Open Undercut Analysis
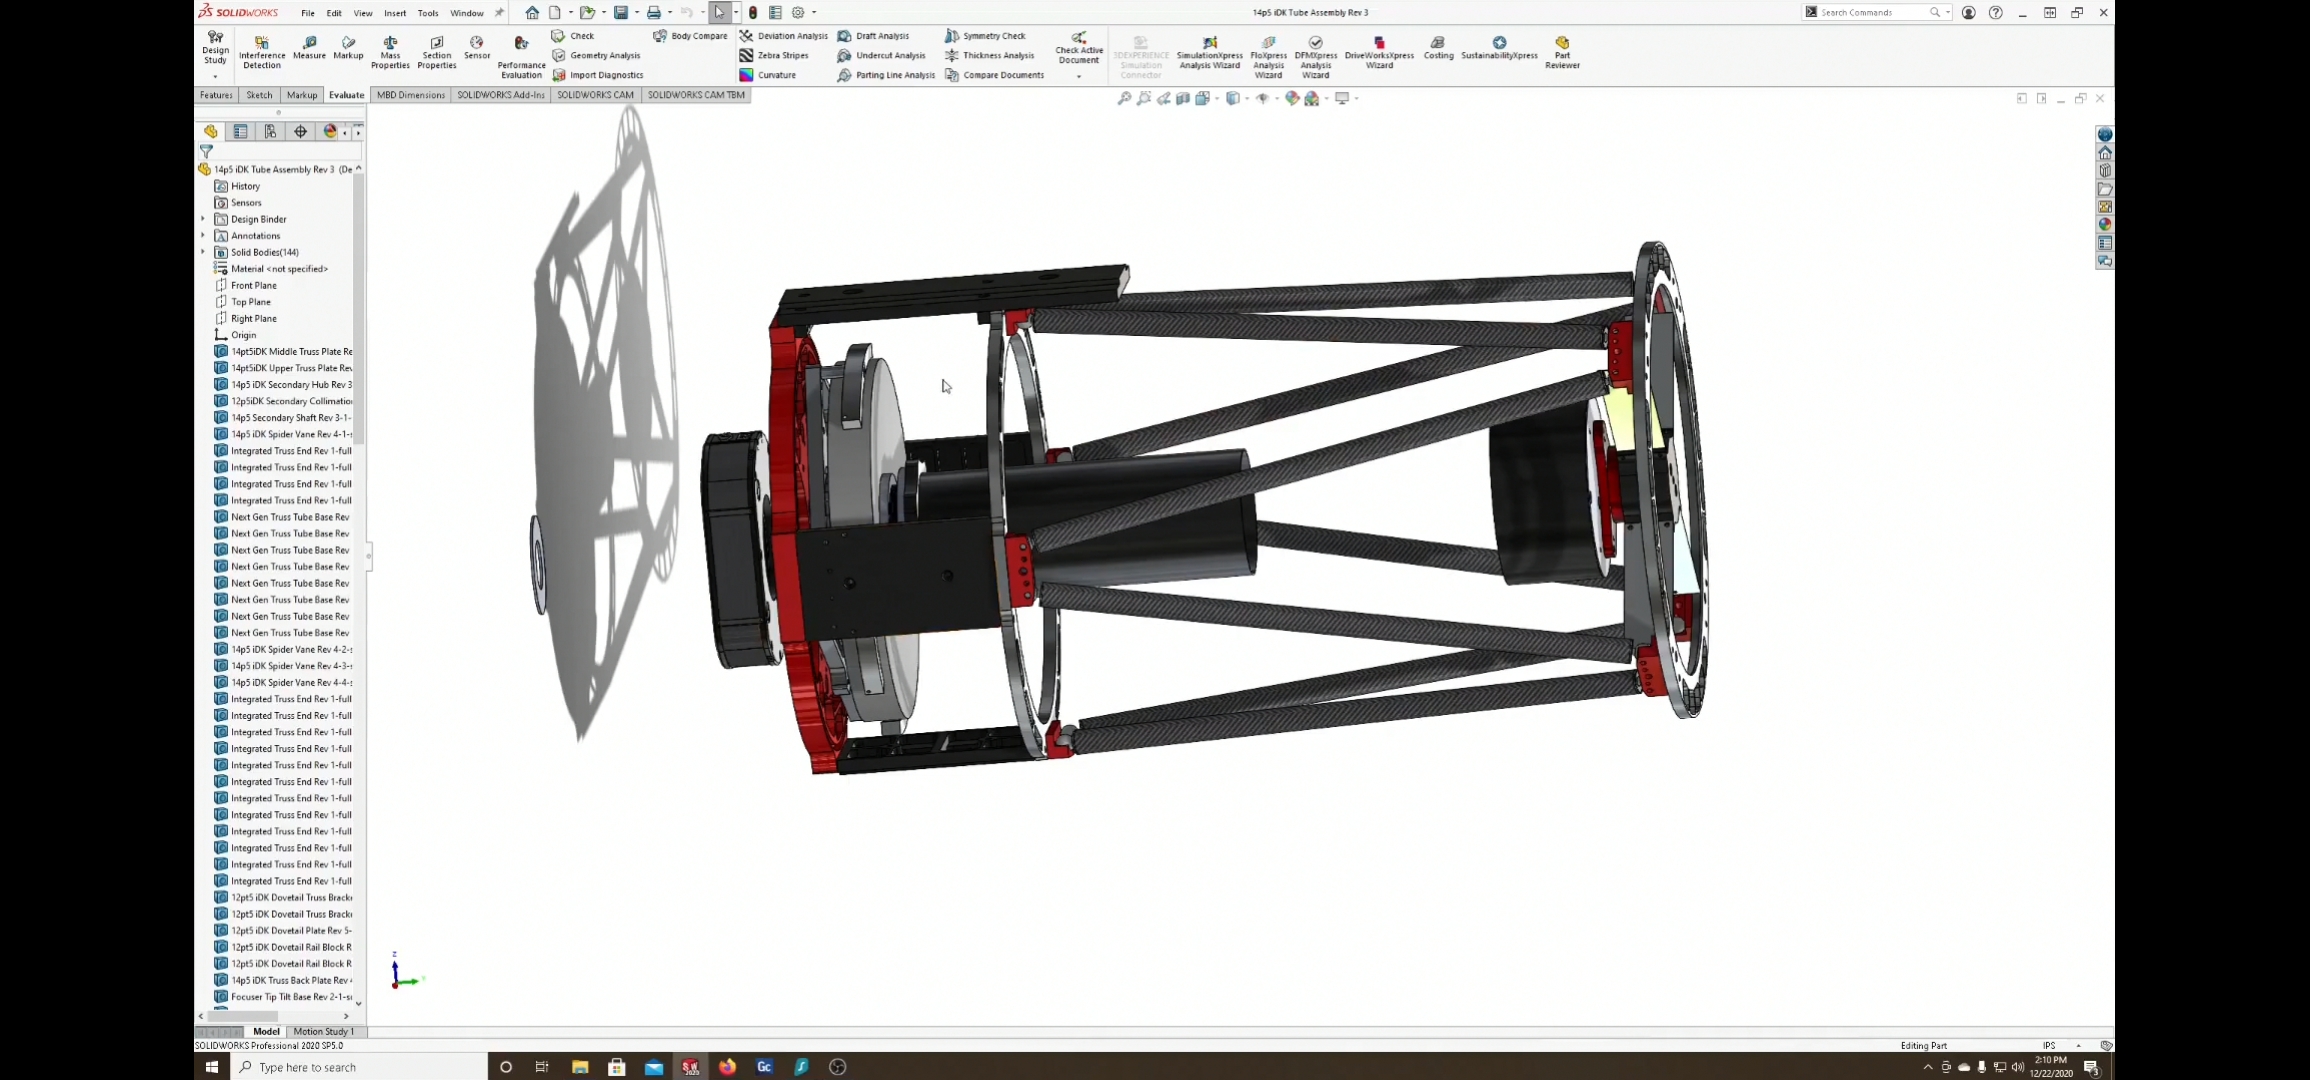The image size is (2310, 1080). coord(881,56)
